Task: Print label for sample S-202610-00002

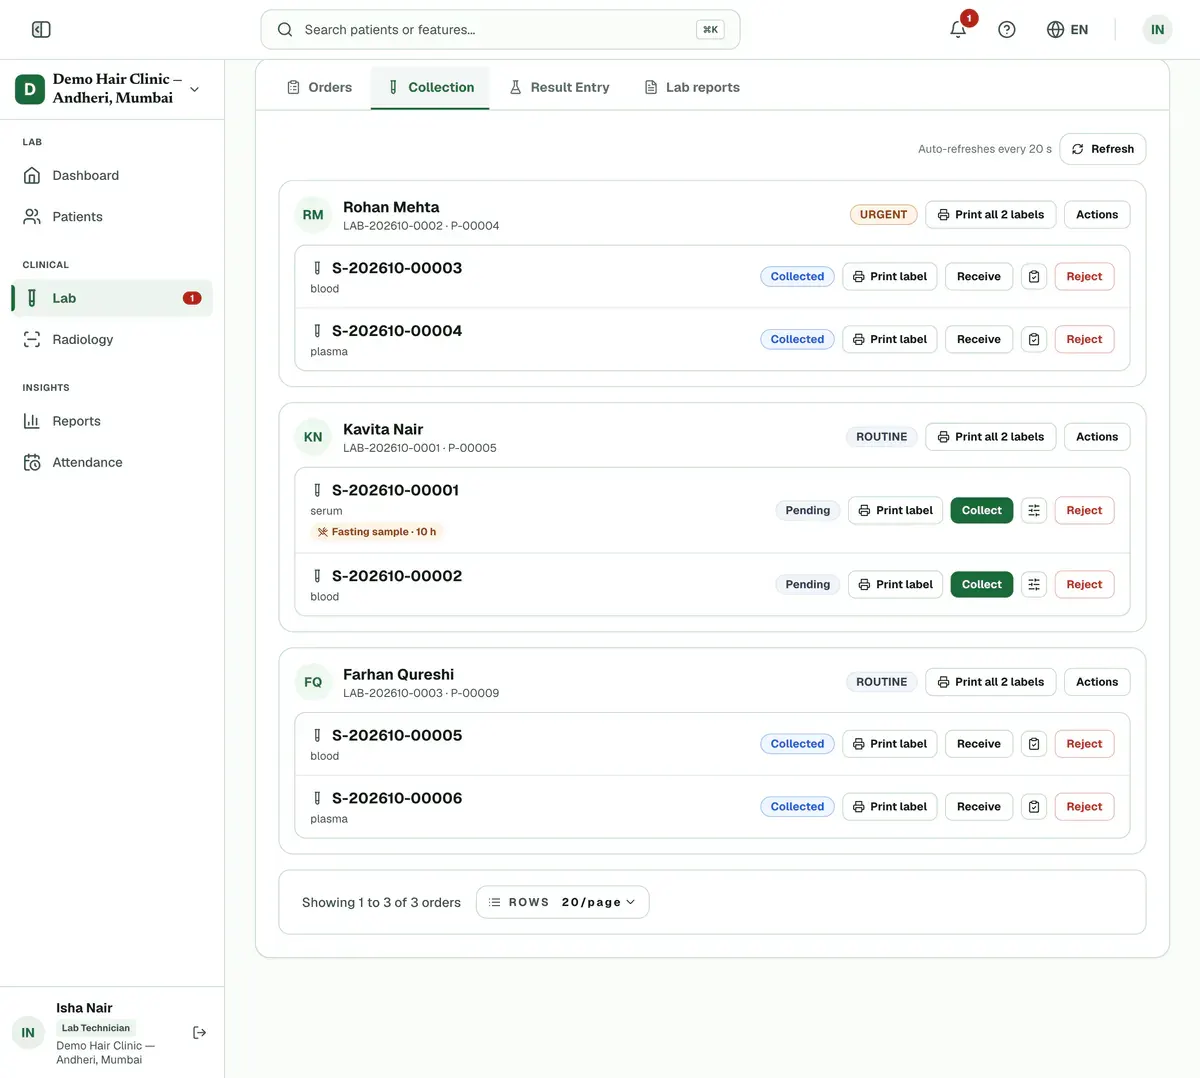Action: pos(895,585)
